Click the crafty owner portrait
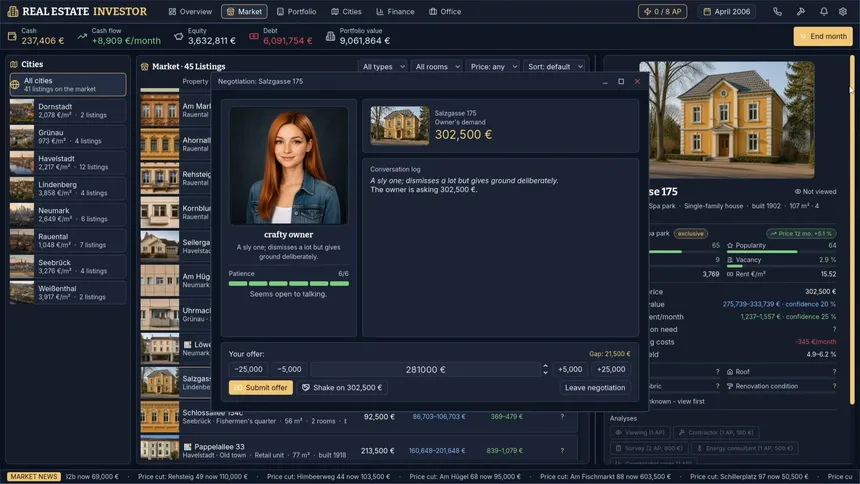The height and width of the screenshot is (484, 860). (x=288, y=166)
